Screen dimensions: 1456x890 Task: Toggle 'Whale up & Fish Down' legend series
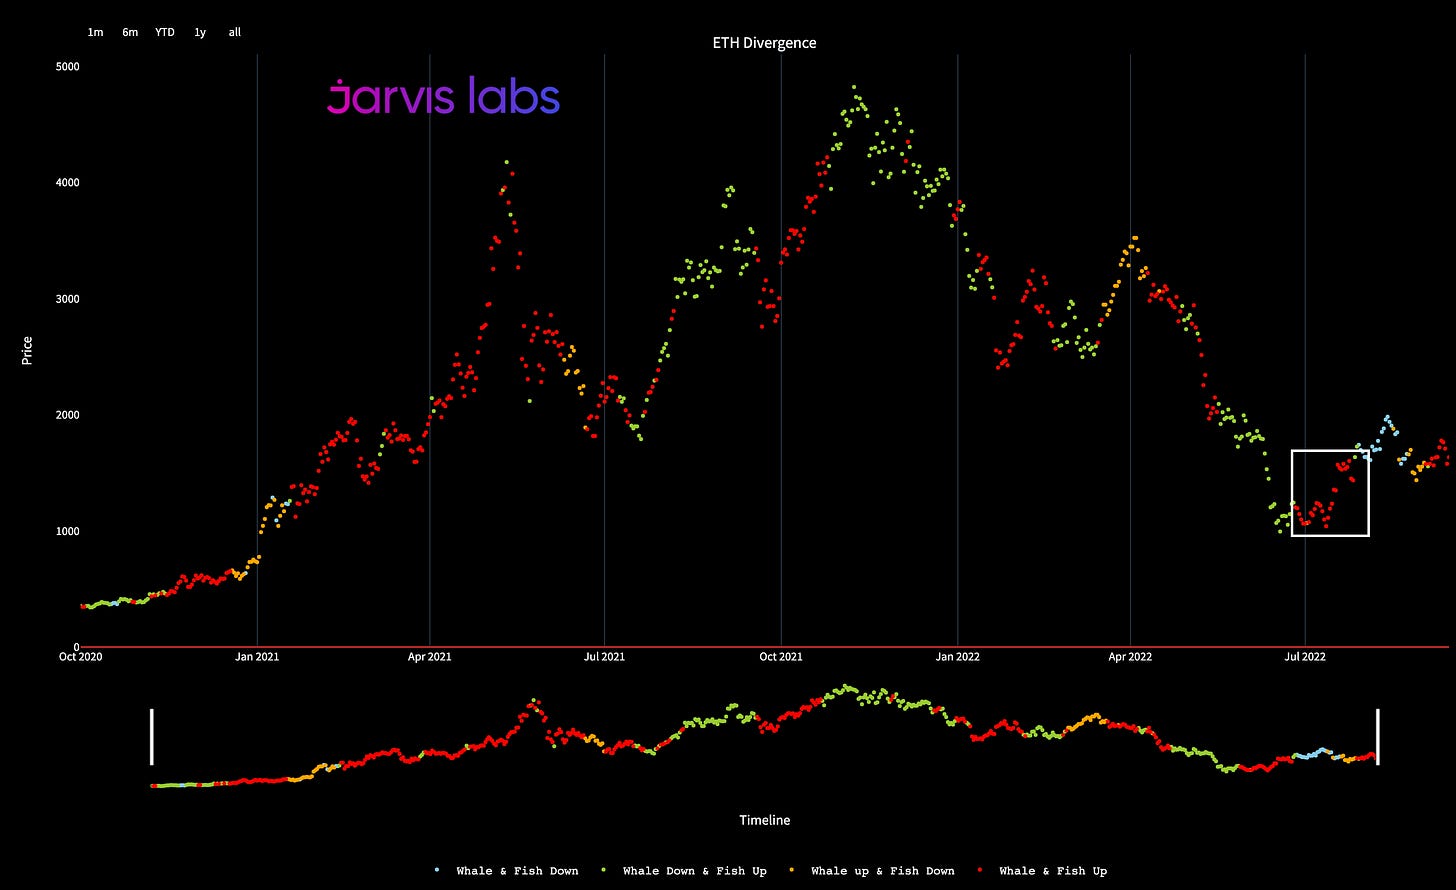tap(874, 871)
